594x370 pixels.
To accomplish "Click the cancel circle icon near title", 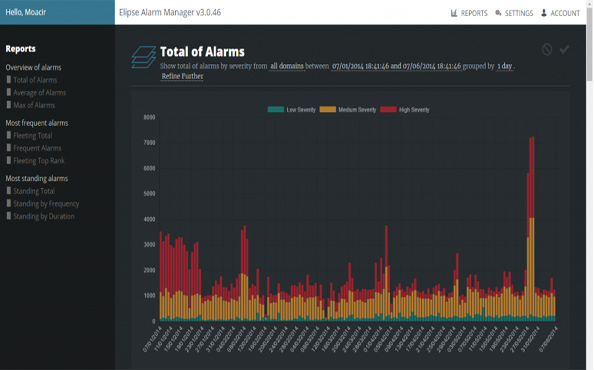I will click(x=547, y=49).
